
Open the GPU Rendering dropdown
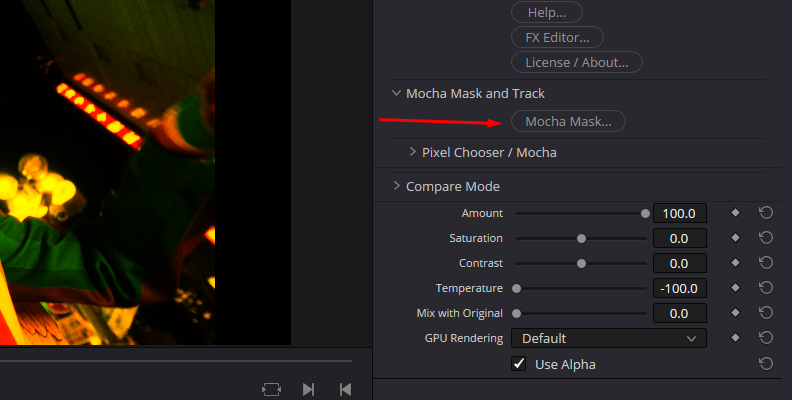tap(609, 338)
